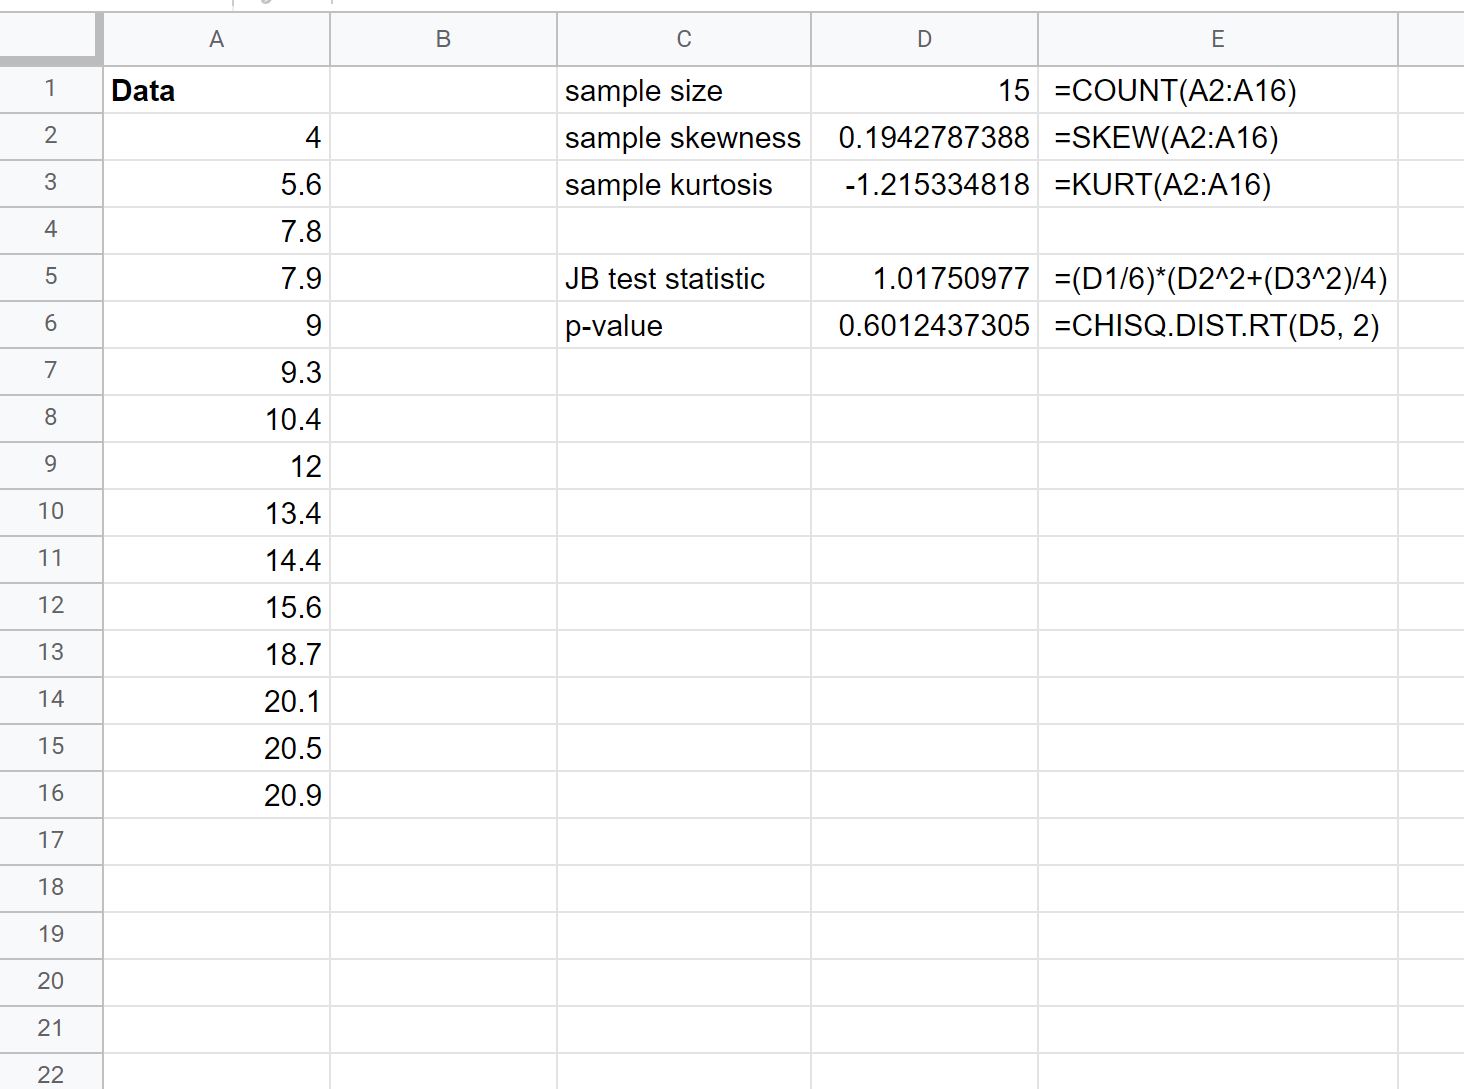Image resolution: width=1464 pixels, height=1089 pixels.
Task: Click the 'p-value' label cell
Action: click(x=684, y=325)
